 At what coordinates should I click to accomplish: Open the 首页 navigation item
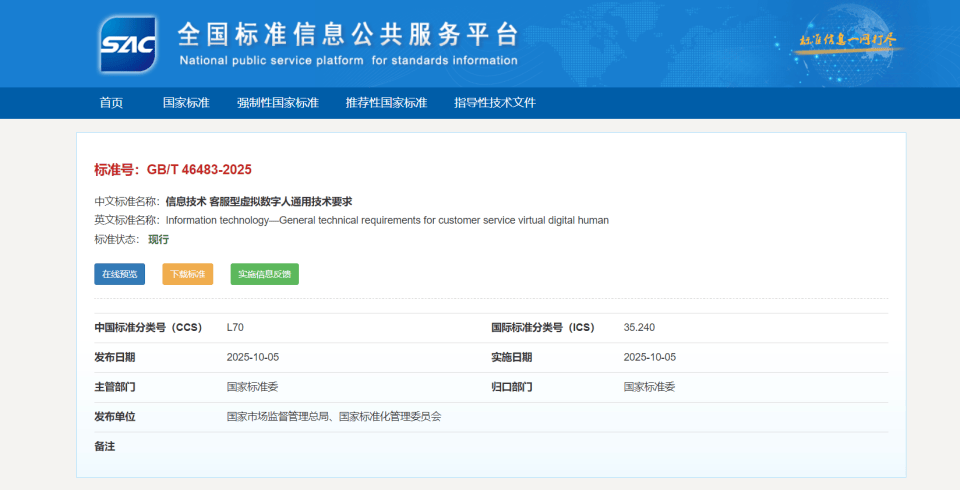tap(111, 103)
